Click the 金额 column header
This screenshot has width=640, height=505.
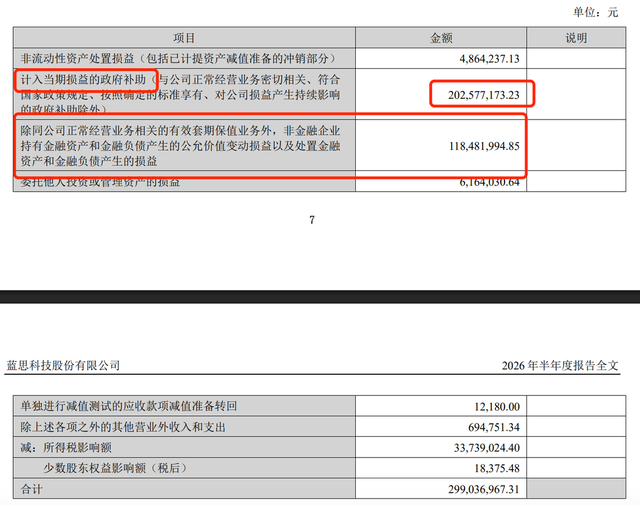(441, 38)
